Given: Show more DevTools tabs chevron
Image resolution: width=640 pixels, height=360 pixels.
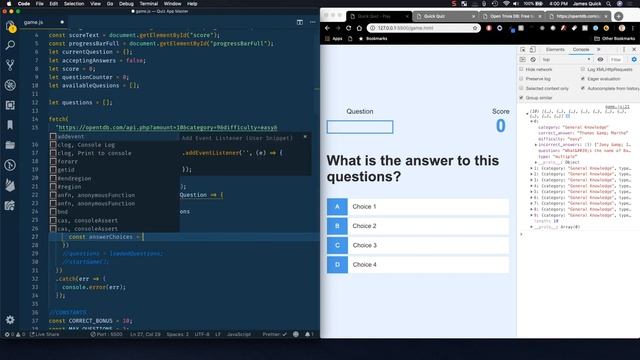Looking at the screenshot, I should (599, 49).
